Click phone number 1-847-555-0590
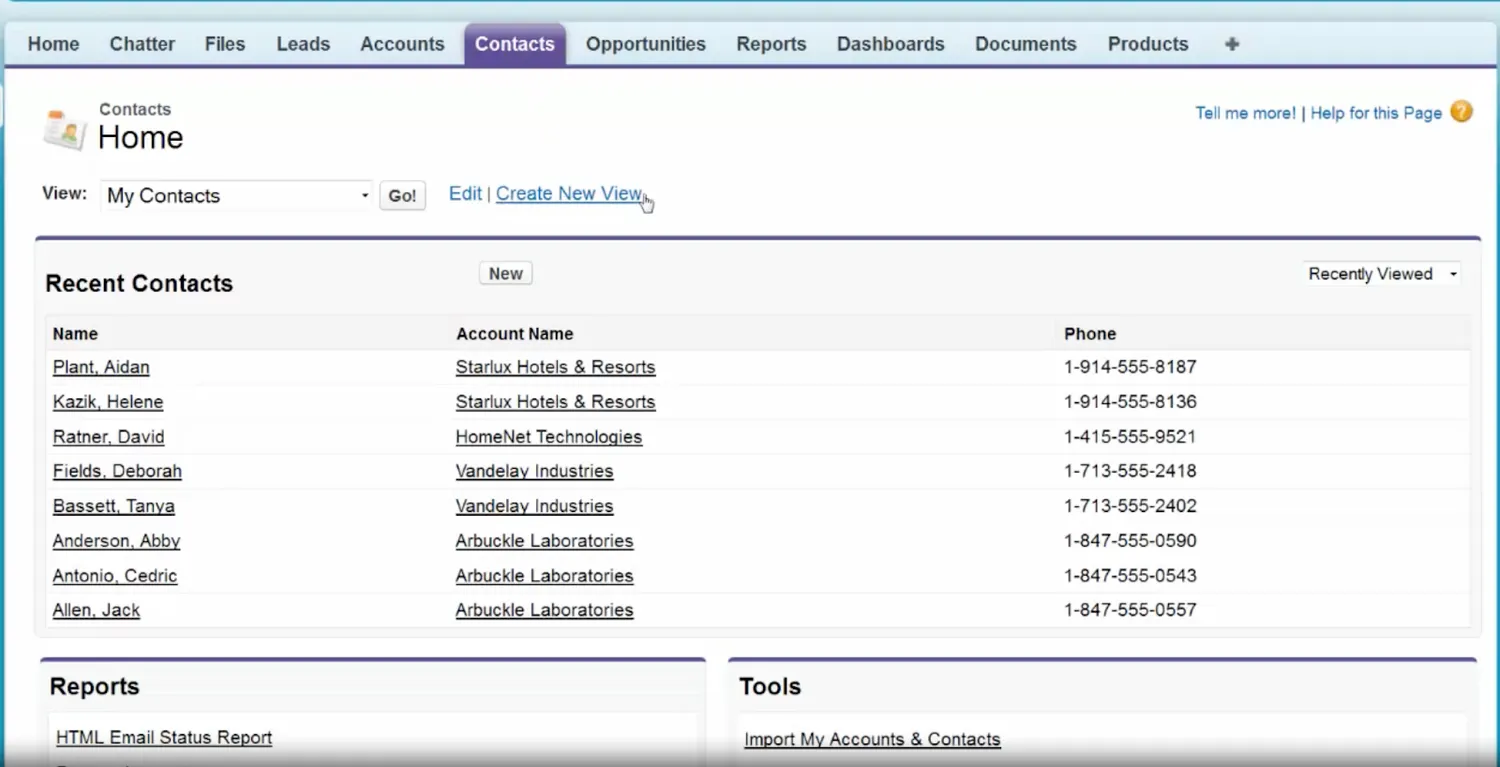Image resolution: width=1500 pixels, height=767 pixels. tap(1130, 541)
